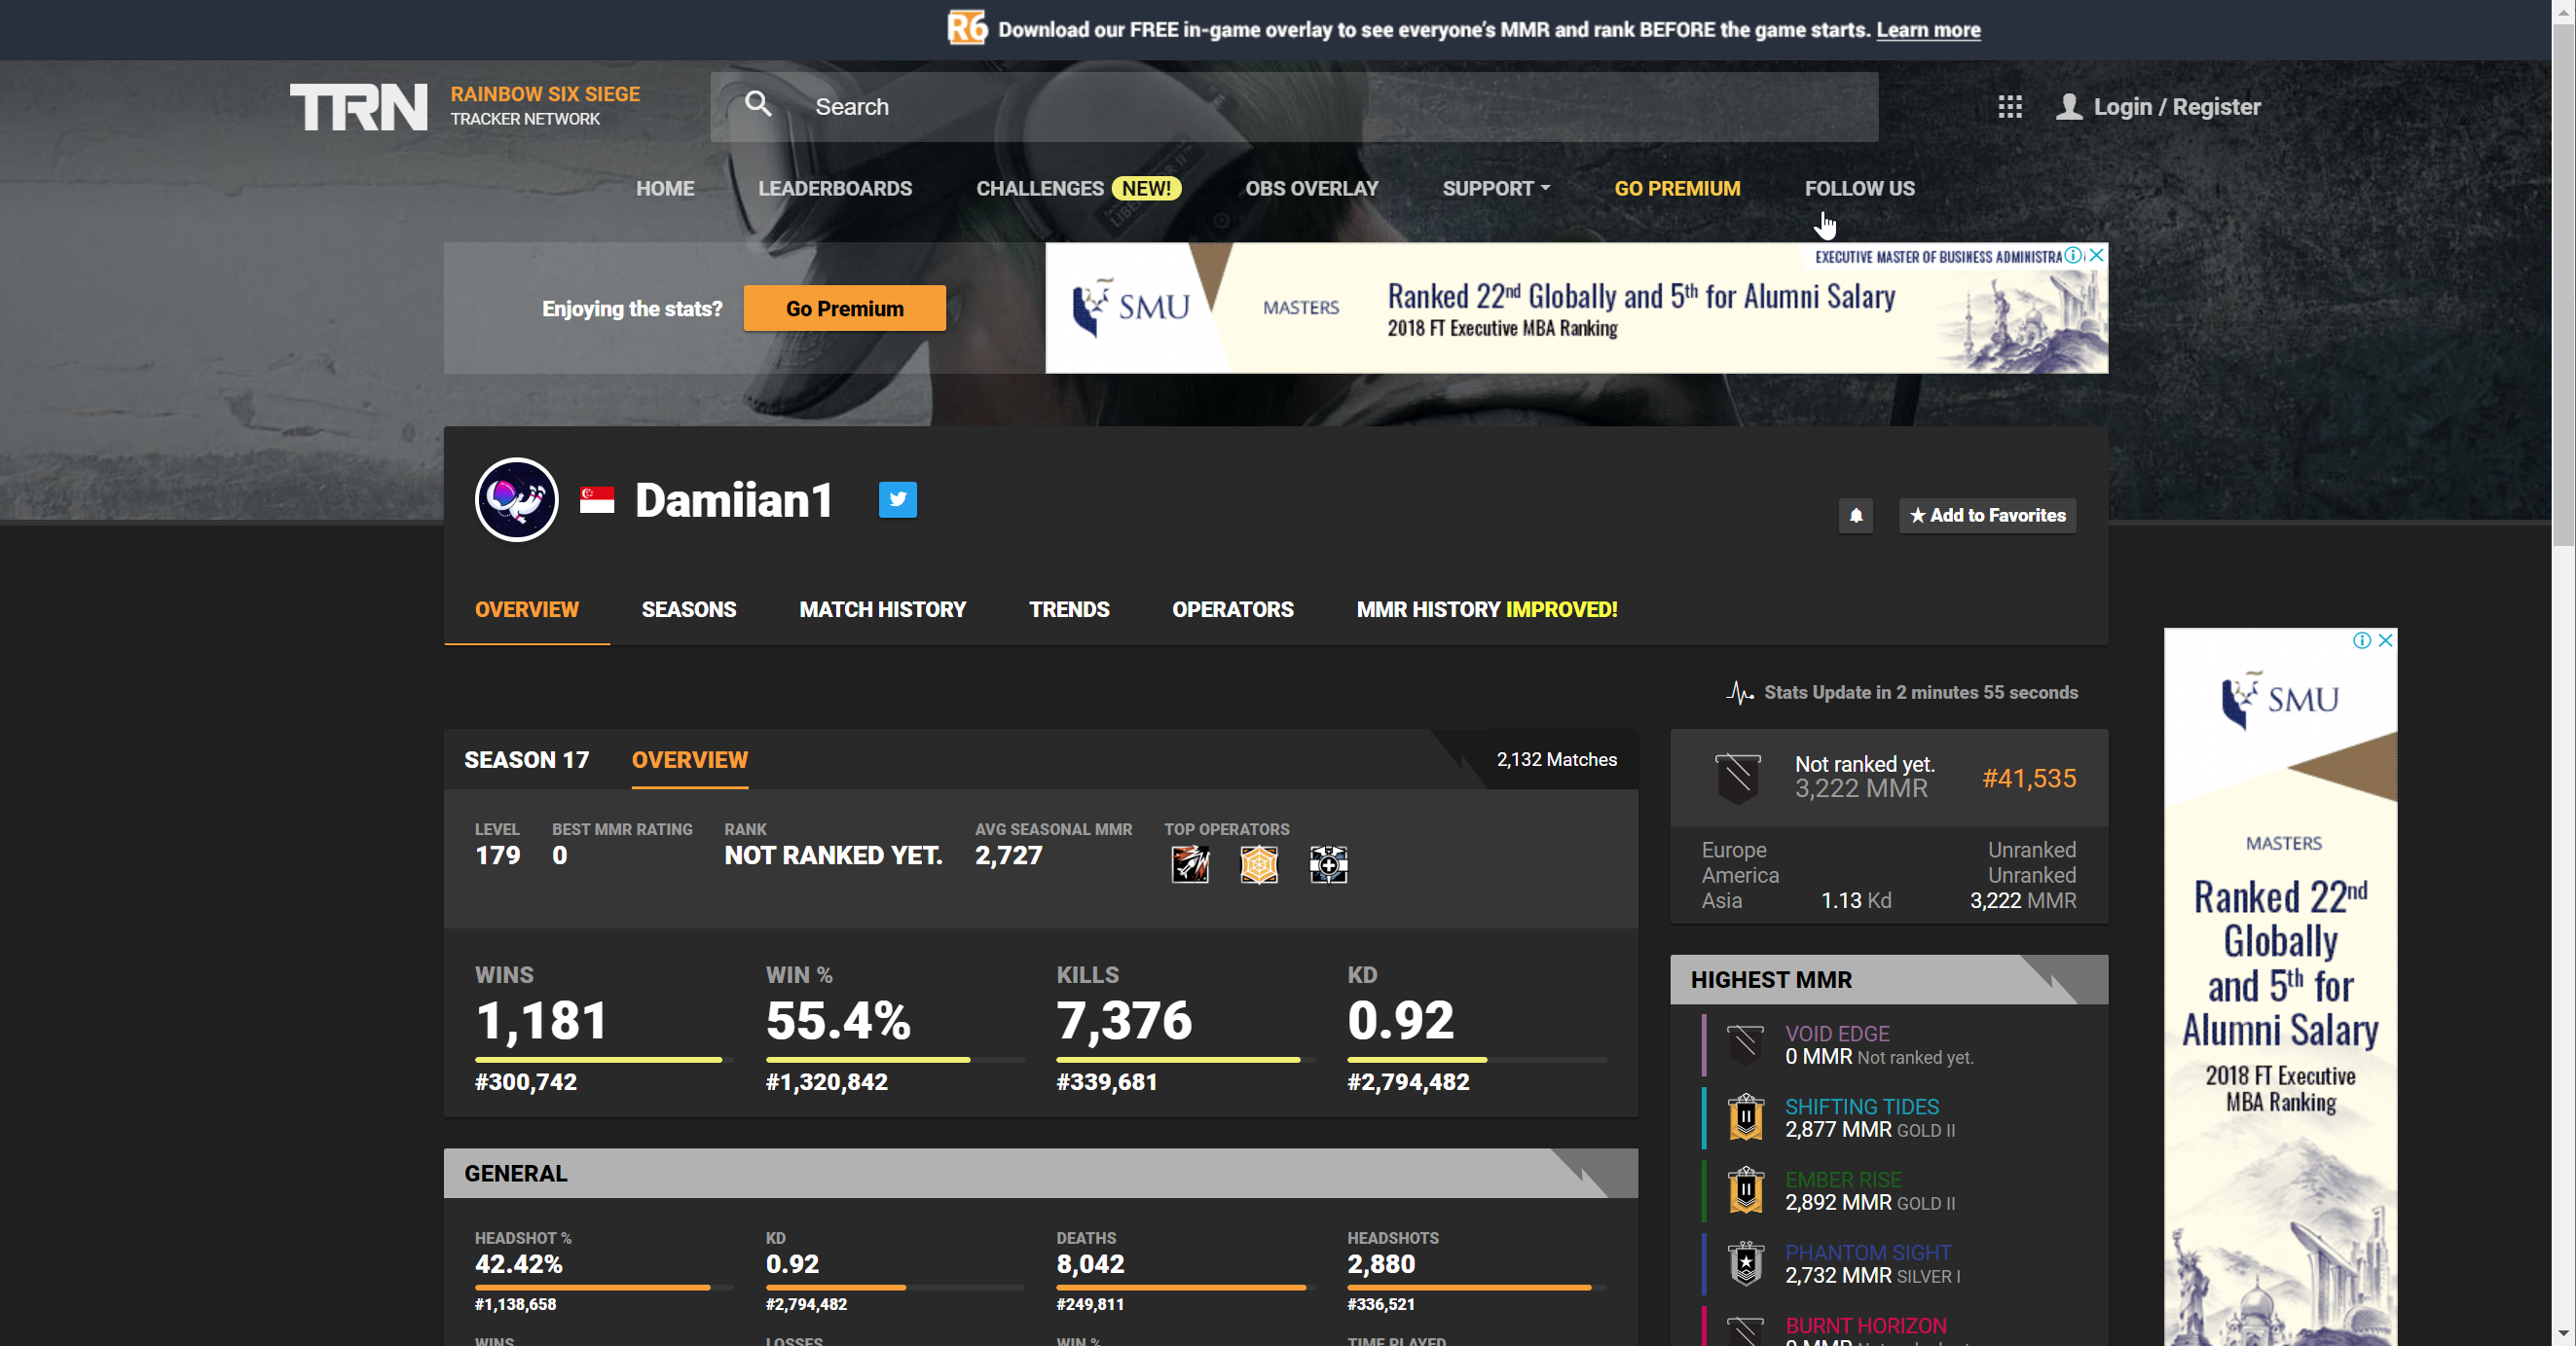Select the orange web operator icon
The height and width of the screenshot is (1346, 2576).
pos(1259,864)
